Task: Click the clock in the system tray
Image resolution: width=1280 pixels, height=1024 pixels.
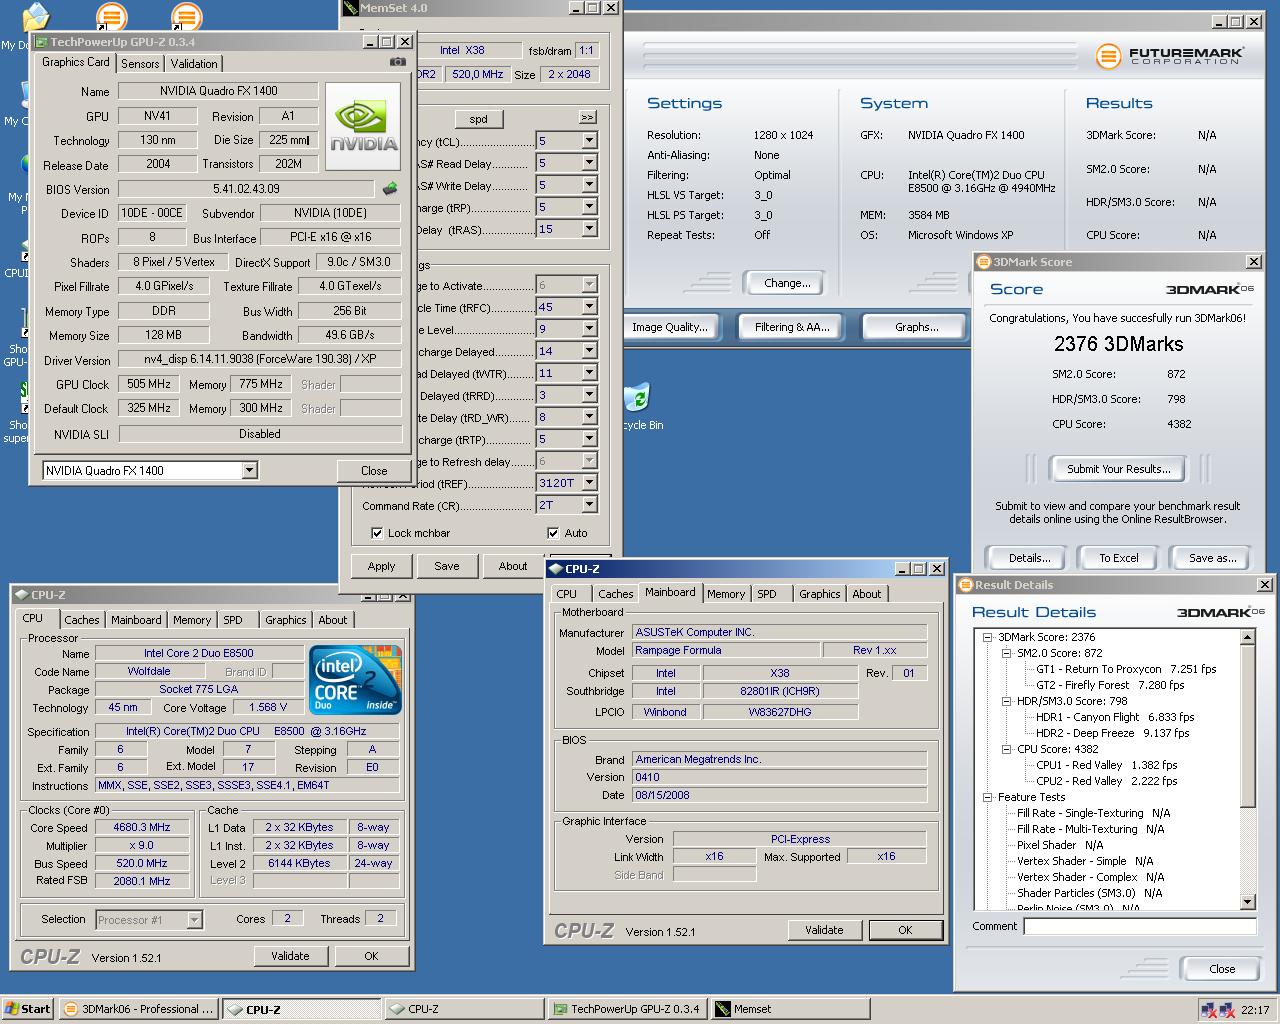Action: (x=1255, y=1010)
